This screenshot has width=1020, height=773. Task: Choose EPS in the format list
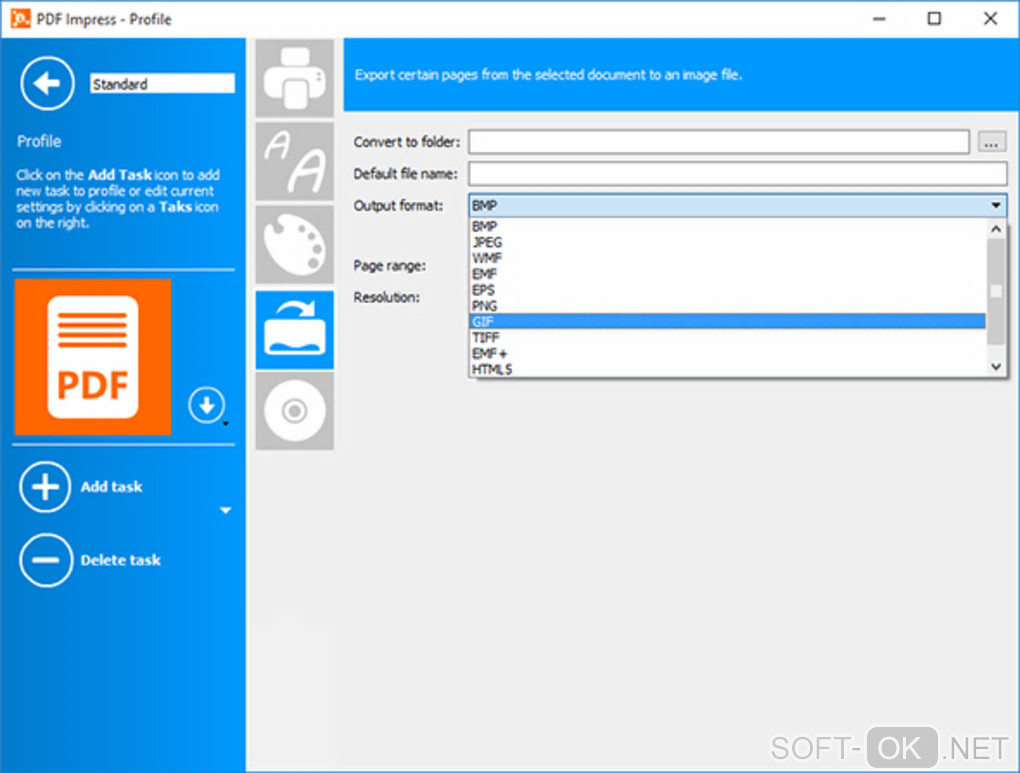pyautogui.click(x=727, y=290)
